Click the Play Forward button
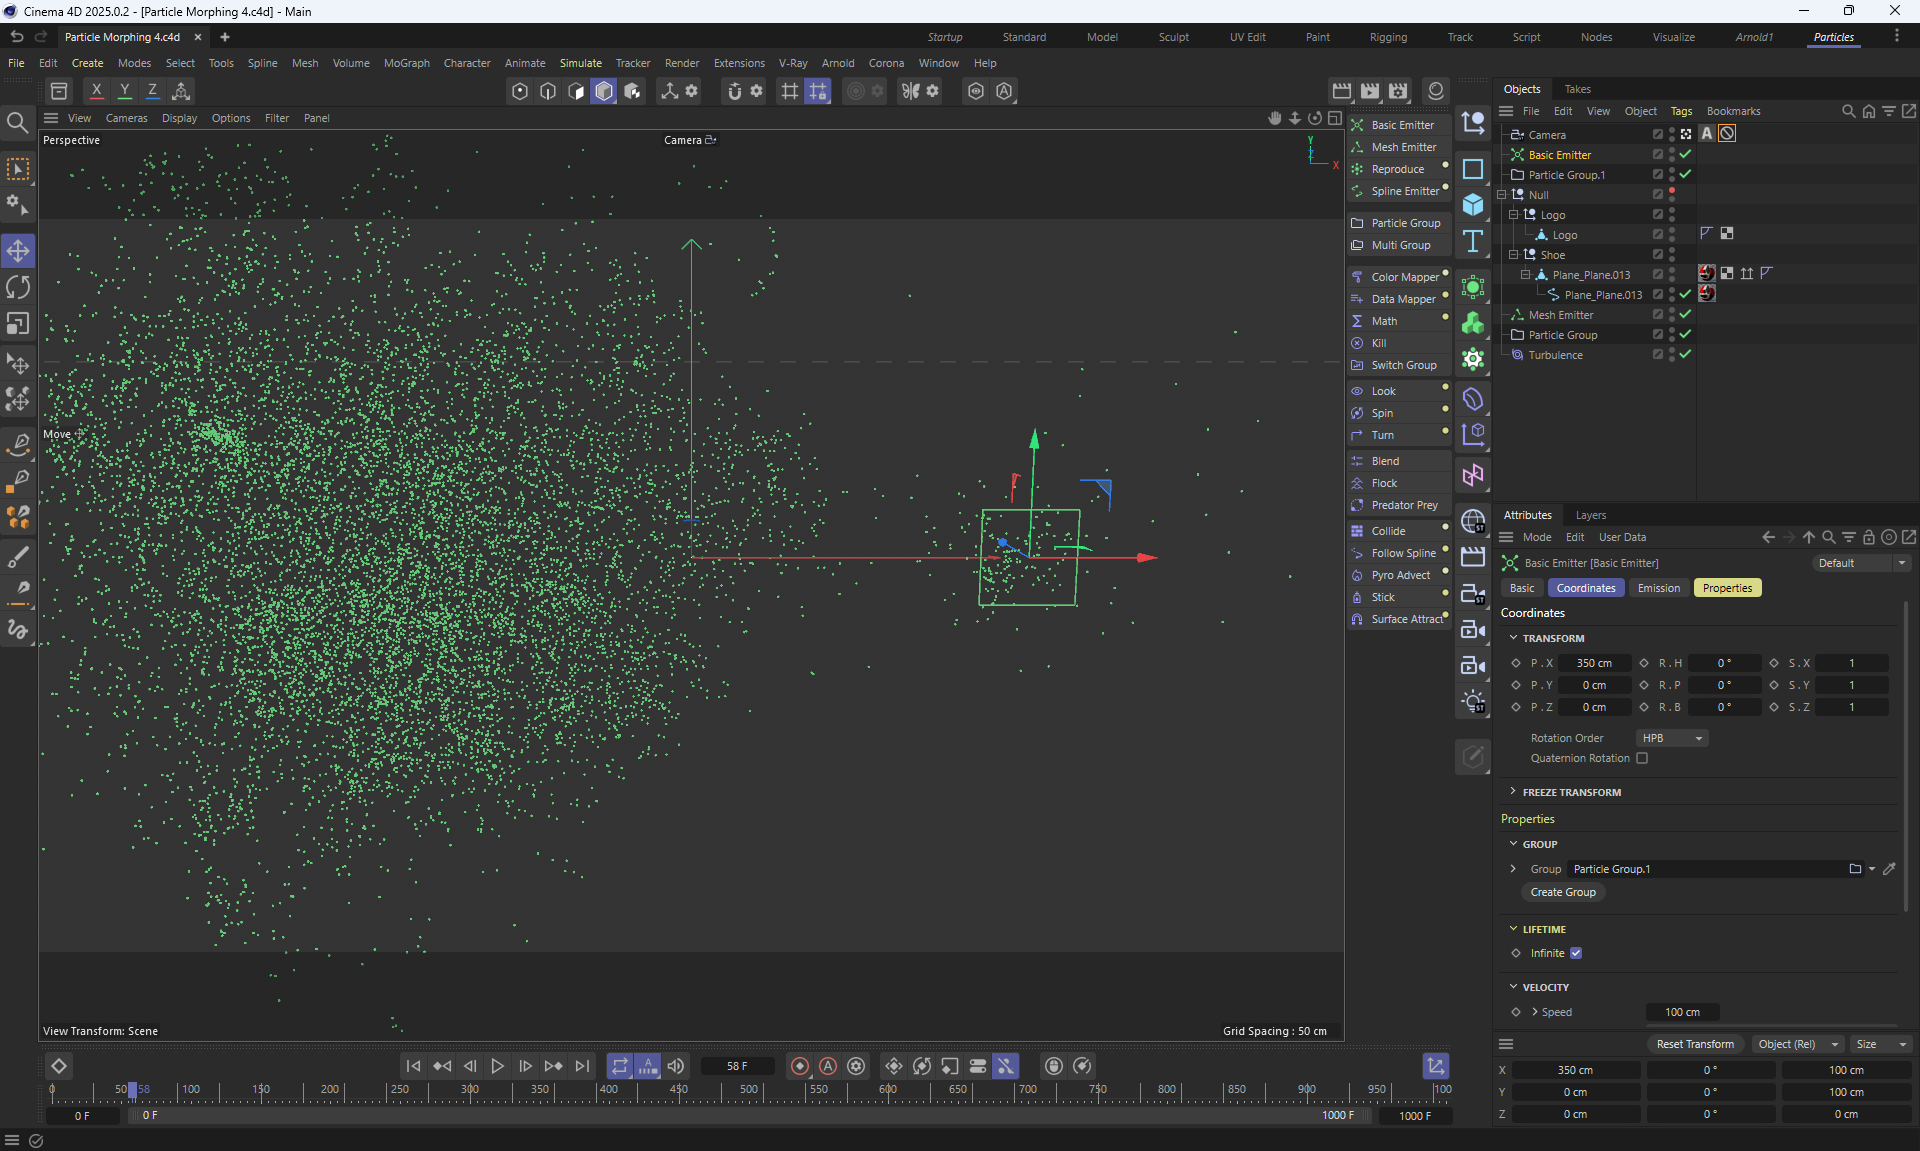 tap(497, 1066)
